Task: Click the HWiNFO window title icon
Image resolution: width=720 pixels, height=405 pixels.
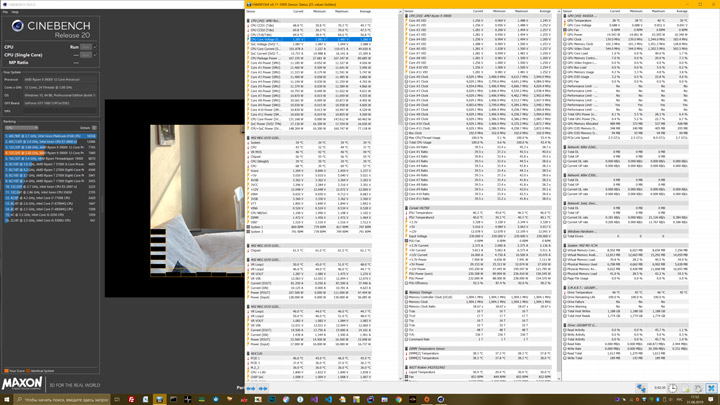Action: click(249, 4)
